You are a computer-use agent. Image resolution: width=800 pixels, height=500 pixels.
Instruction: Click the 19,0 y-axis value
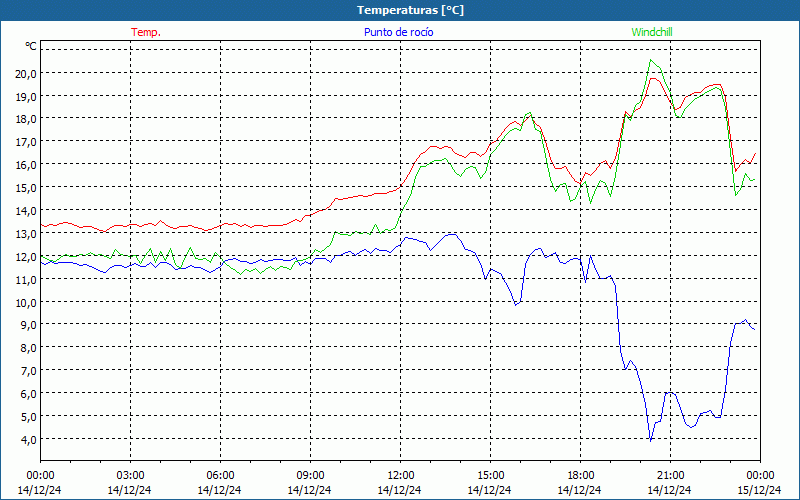[x=26, y=96]
